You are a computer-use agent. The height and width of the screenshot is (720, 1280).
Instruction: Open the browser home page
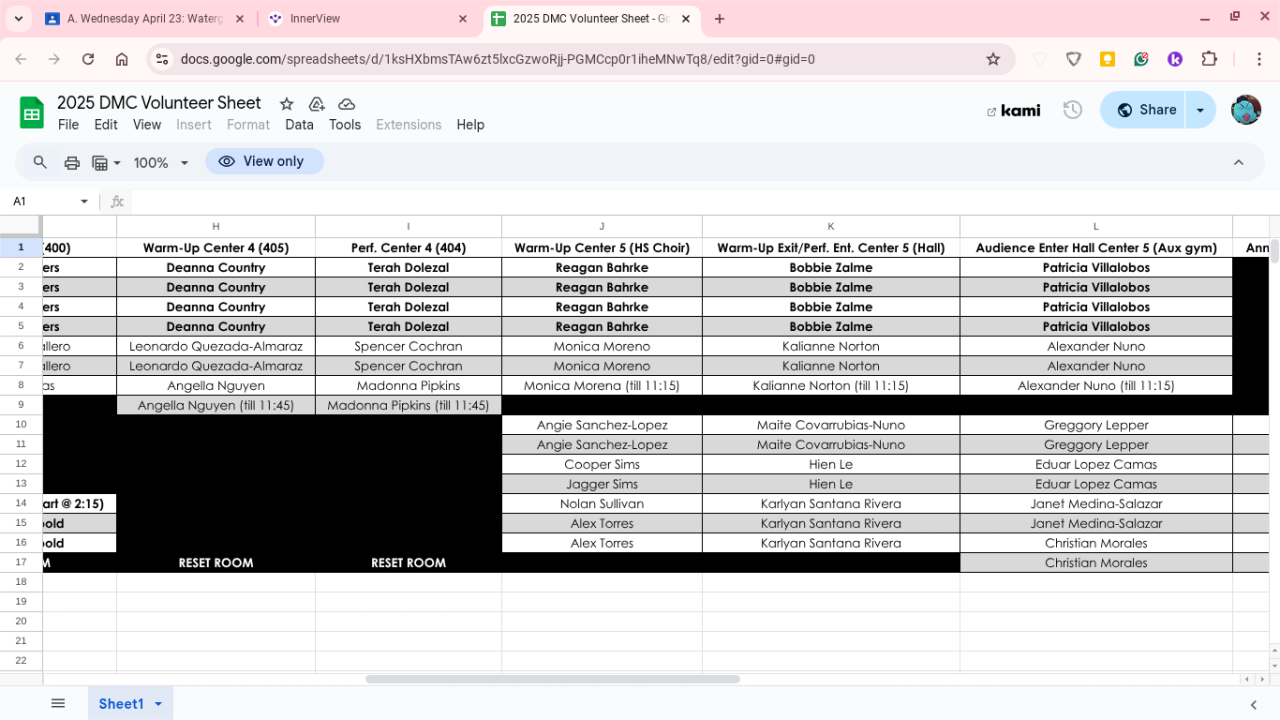point(122,59)
